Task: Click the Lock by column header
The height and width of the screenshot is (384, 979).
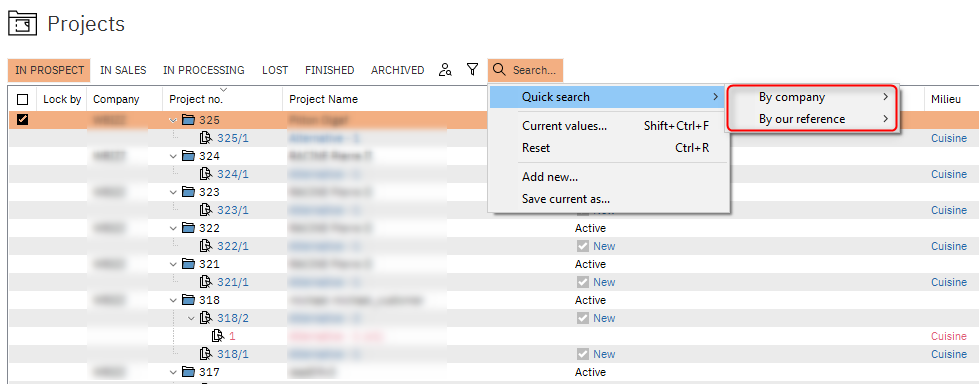Action: [x=62, y=99]
